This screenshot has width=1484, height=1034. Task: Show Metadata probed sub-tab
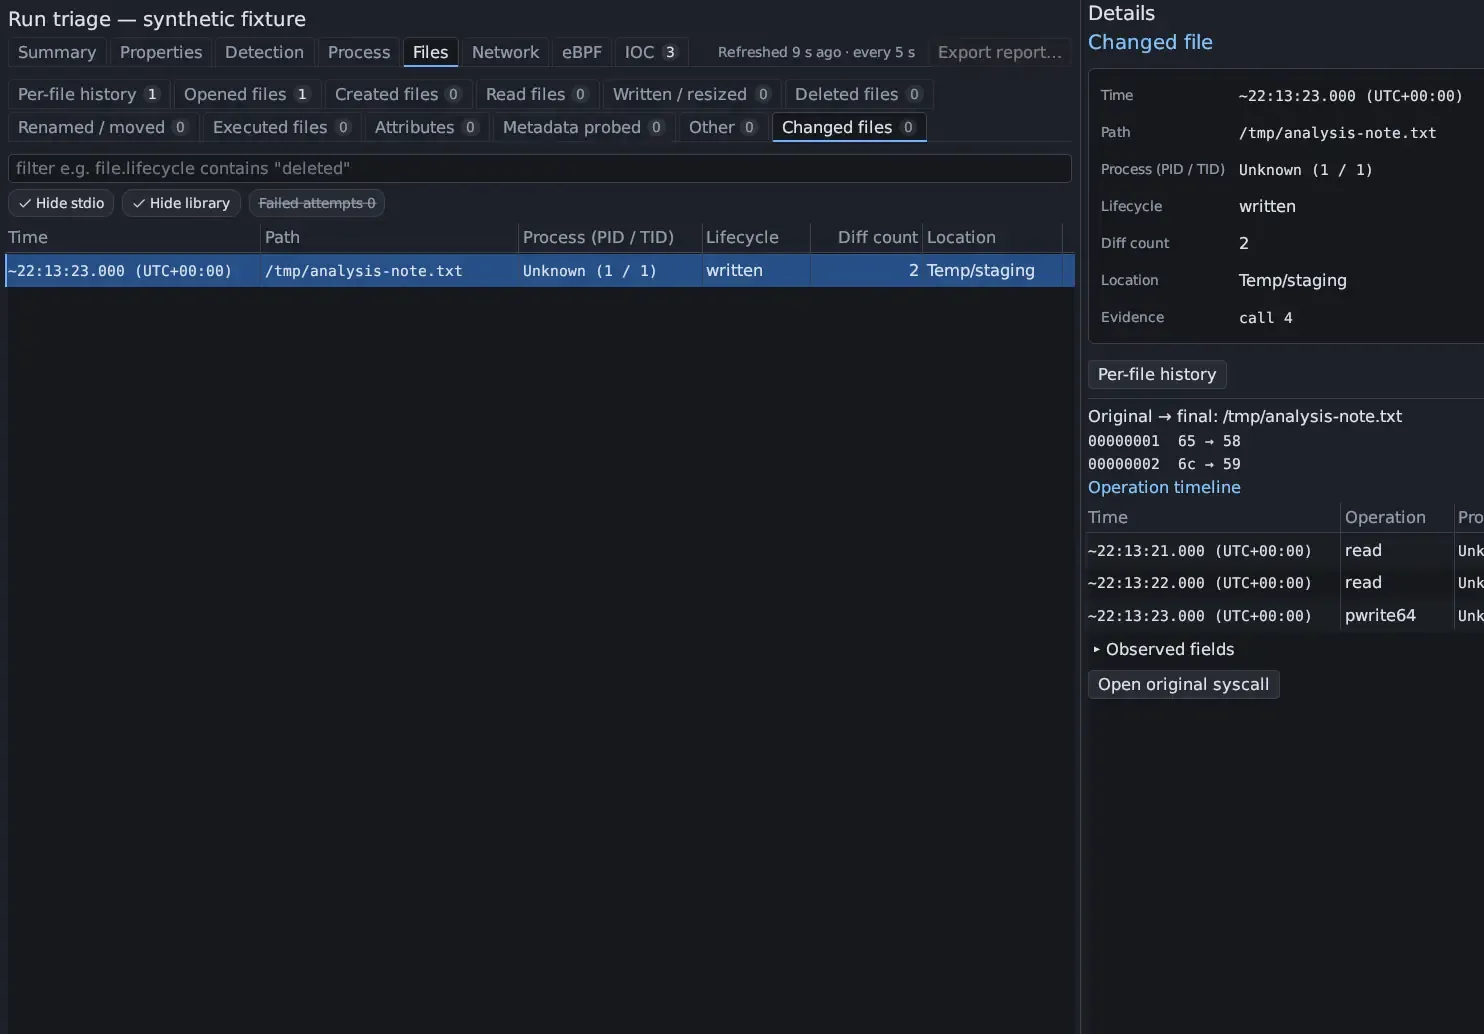(x=584, y=127)
